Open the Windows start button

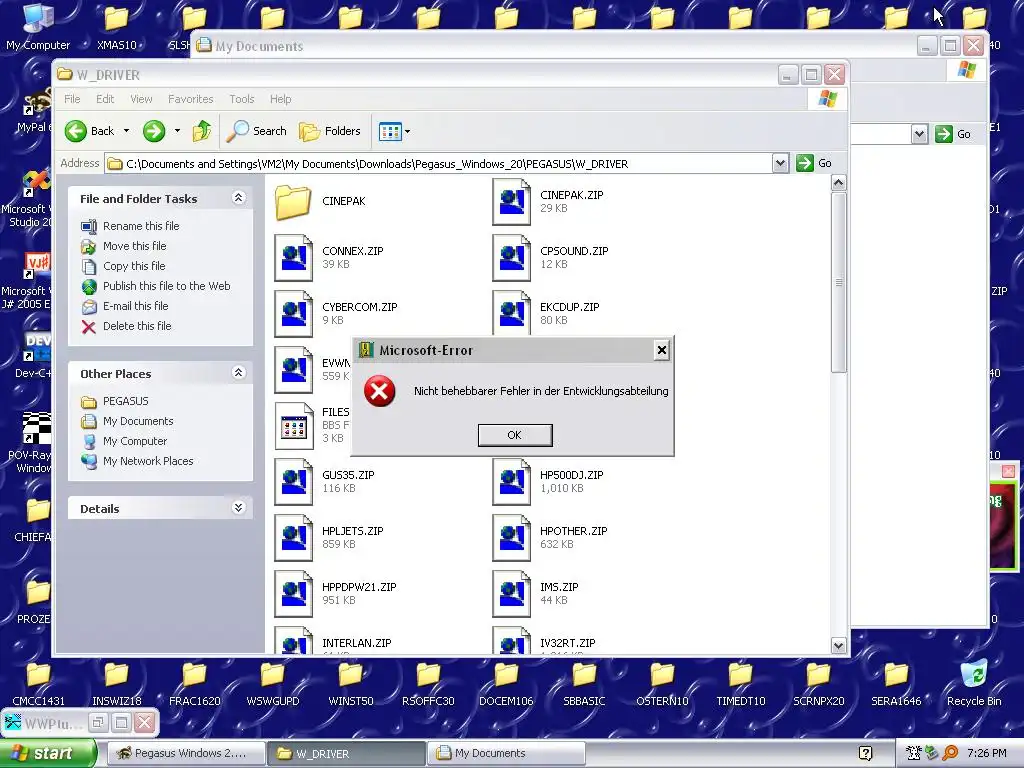click(x=47, y=753)
